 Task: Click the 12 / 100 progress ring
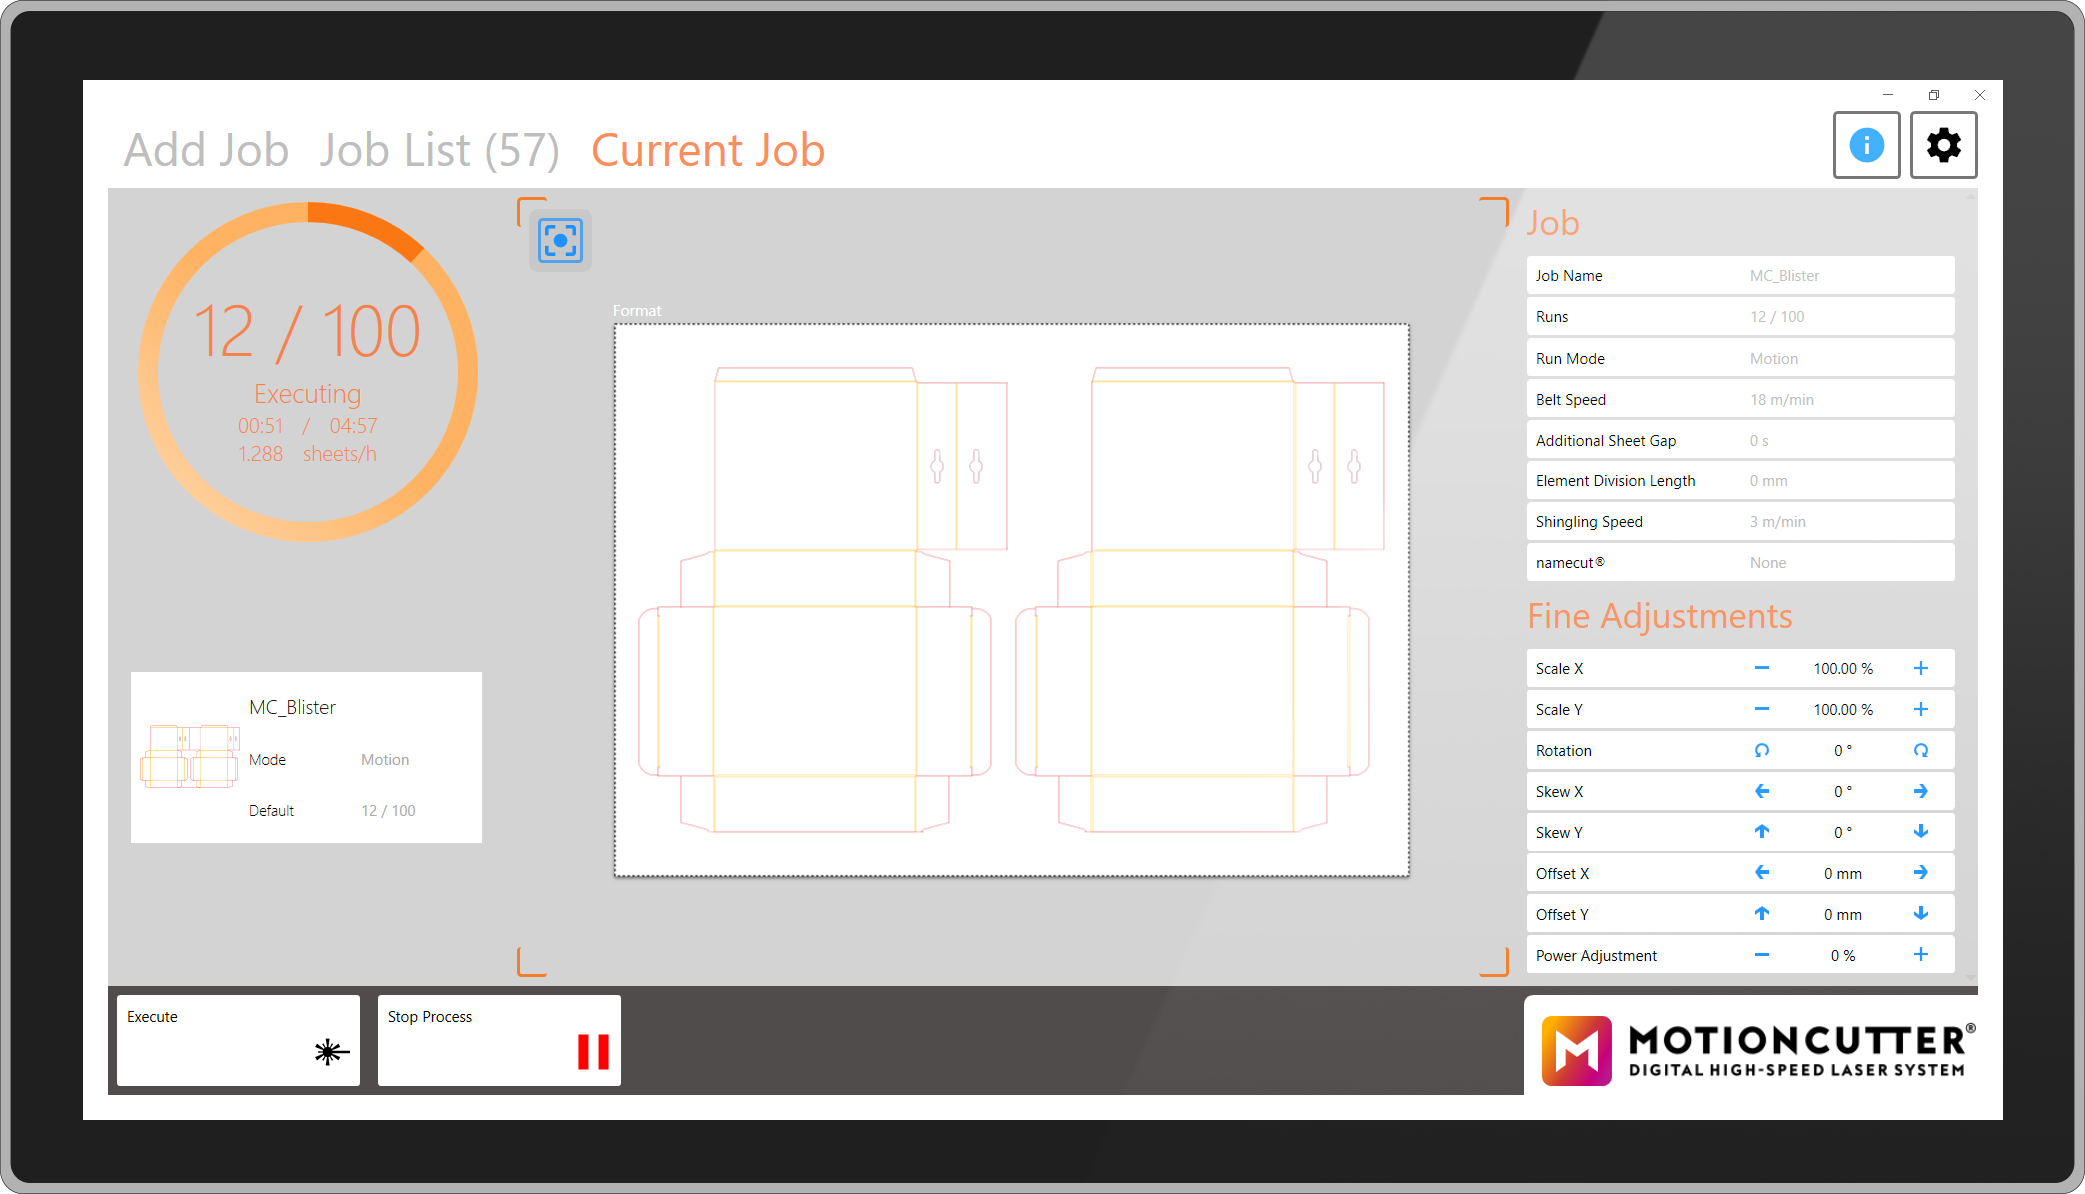[x=308, y=372]
